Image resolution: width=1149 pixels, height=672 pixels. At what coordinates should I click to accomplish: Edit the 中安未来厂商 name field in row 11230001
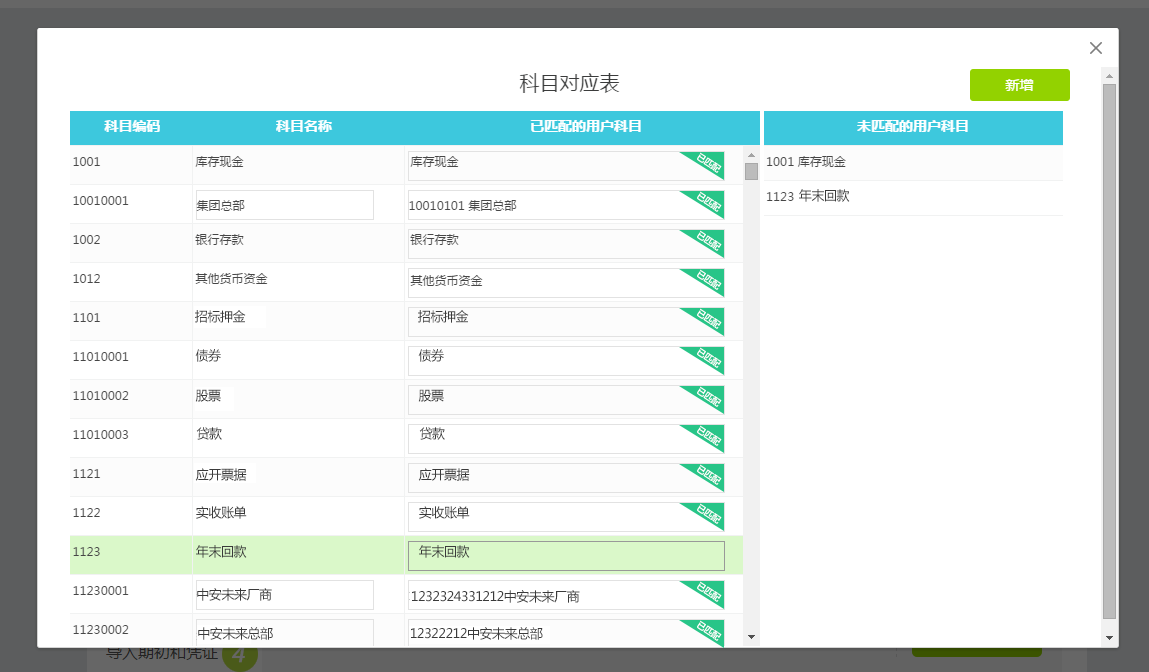pos(284,595)
